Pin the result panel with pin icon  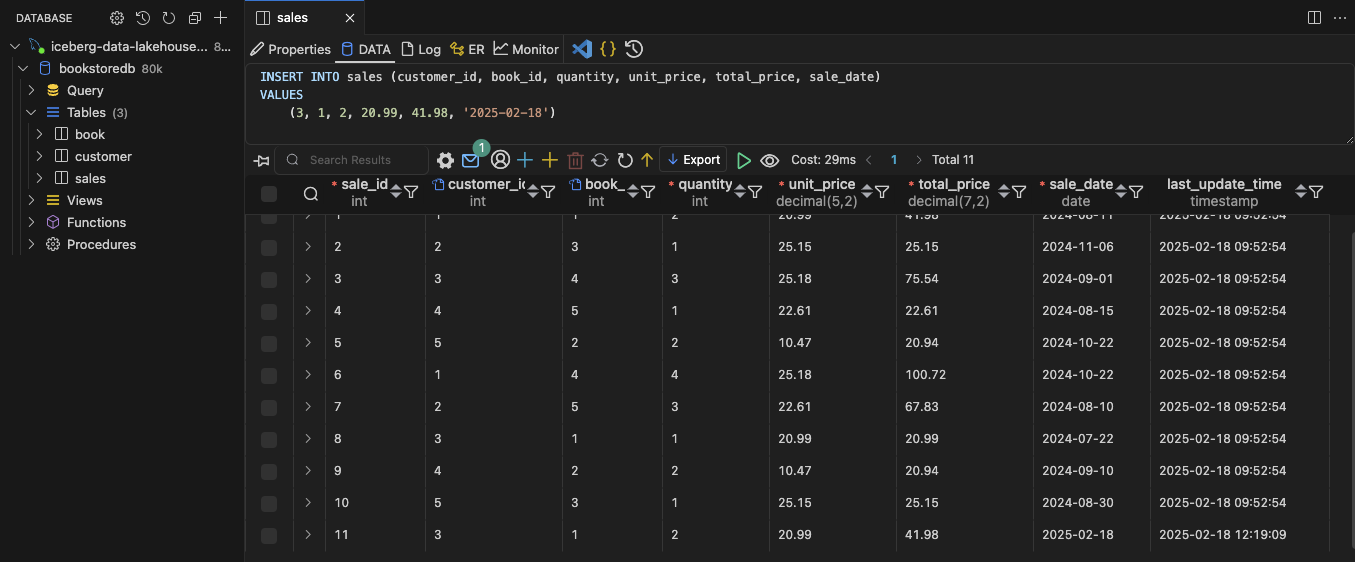pyautogui.click(x=262, y=160)
